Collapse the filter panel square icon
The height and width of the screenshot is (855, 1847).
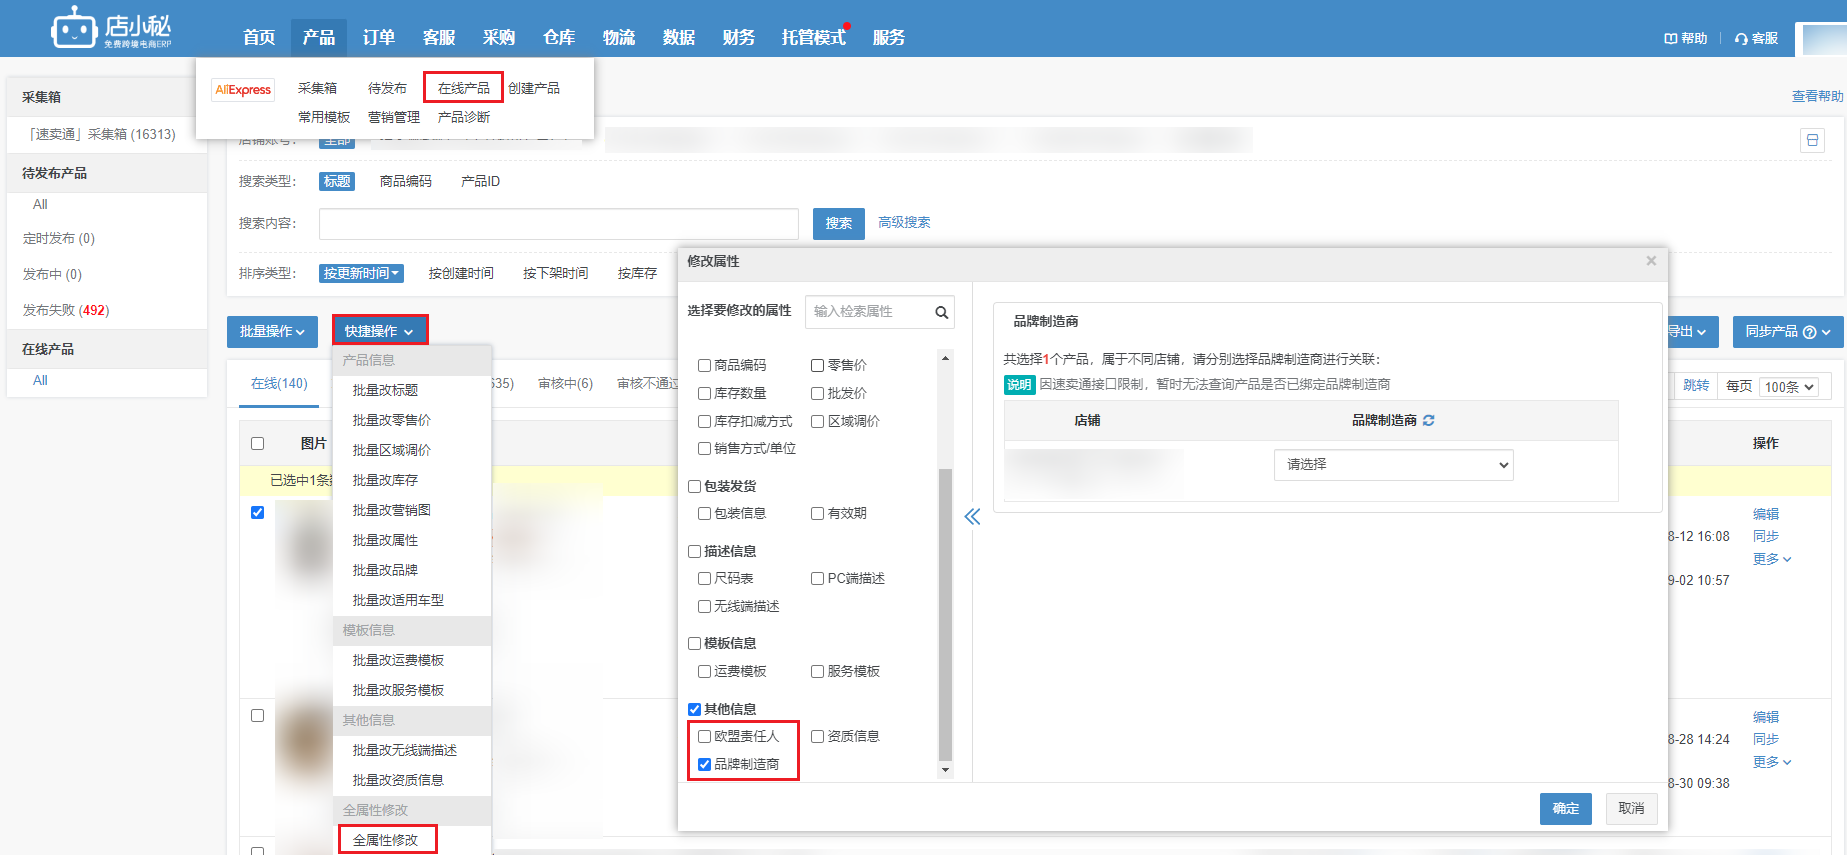[1812, 141]
